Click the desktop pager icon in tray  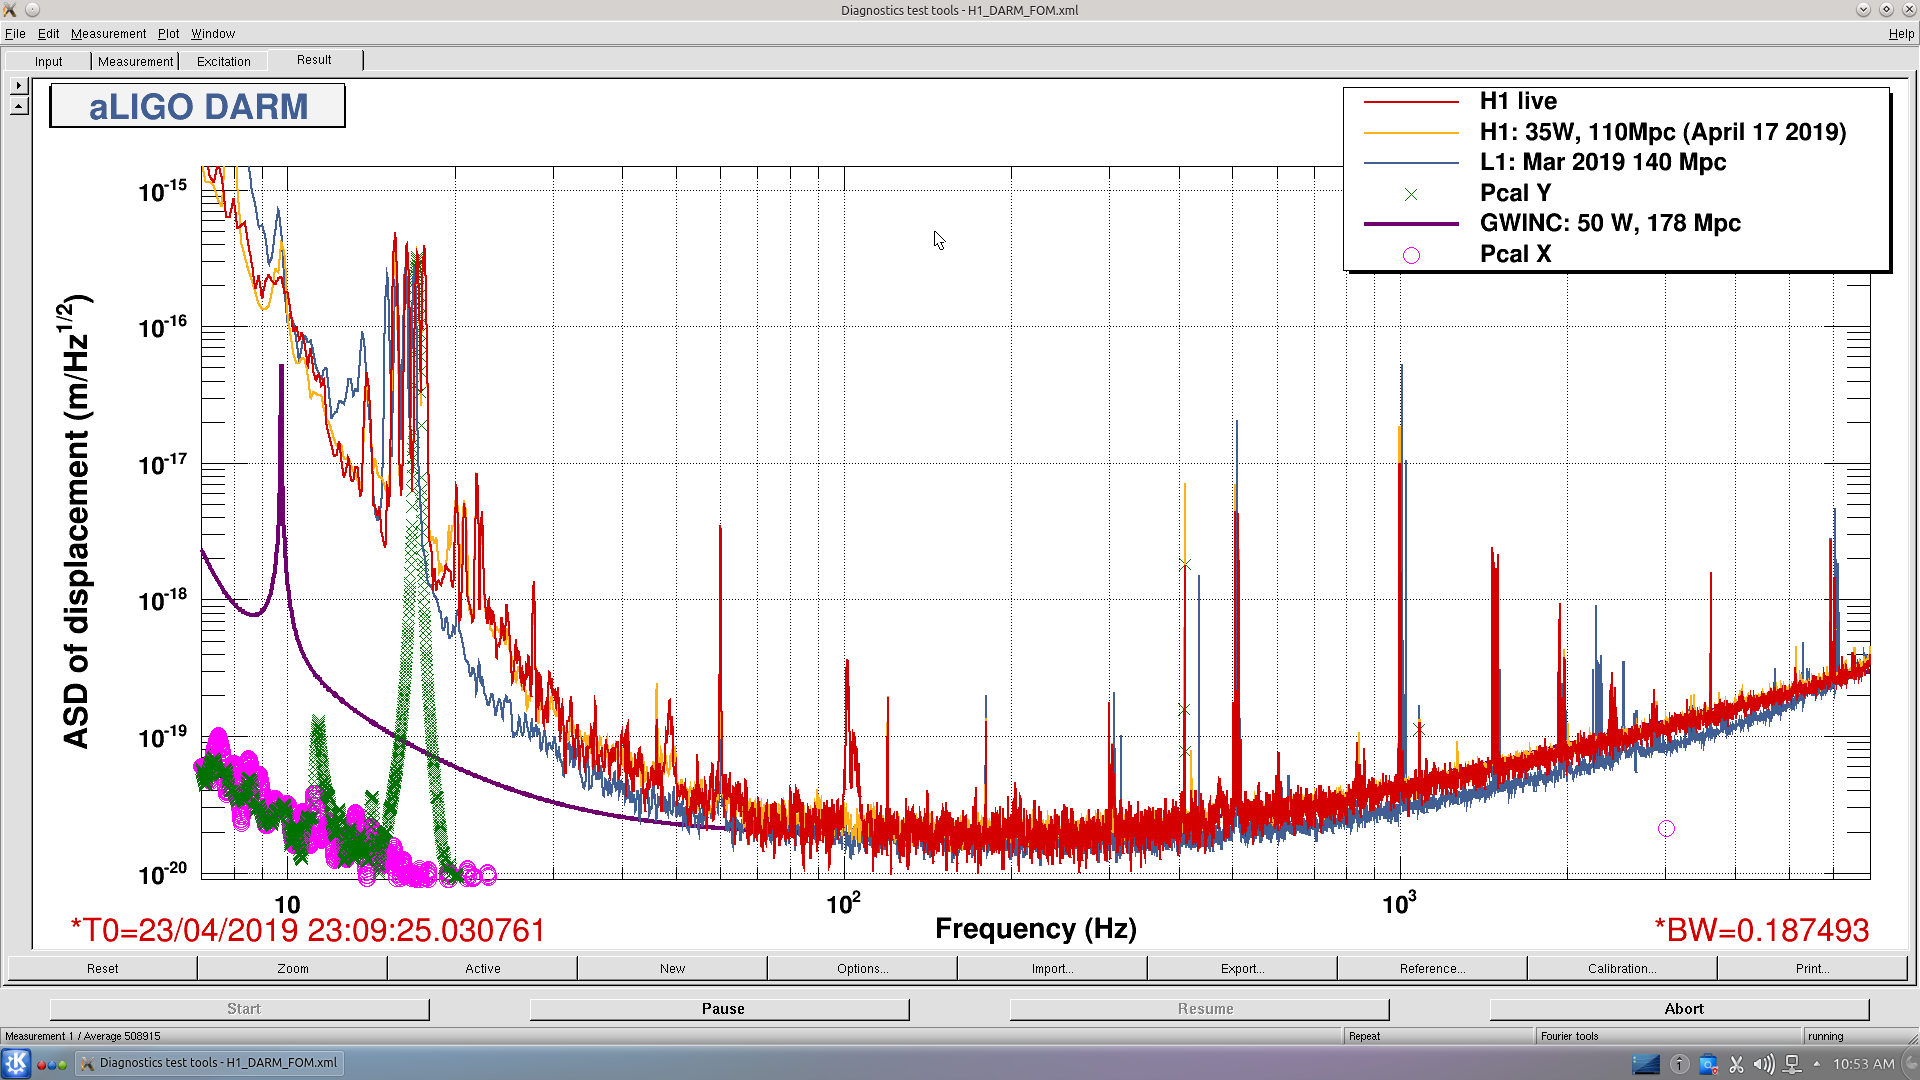(x=1646, y=1064)
